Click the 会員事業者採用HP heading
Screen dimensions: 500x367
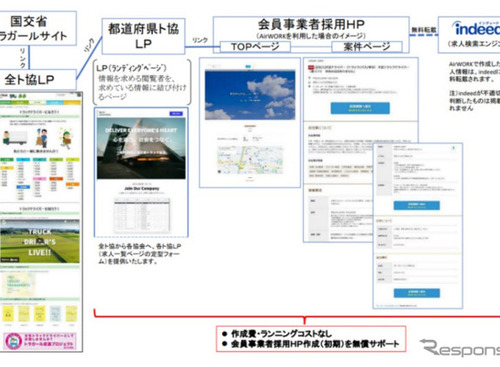311,24
